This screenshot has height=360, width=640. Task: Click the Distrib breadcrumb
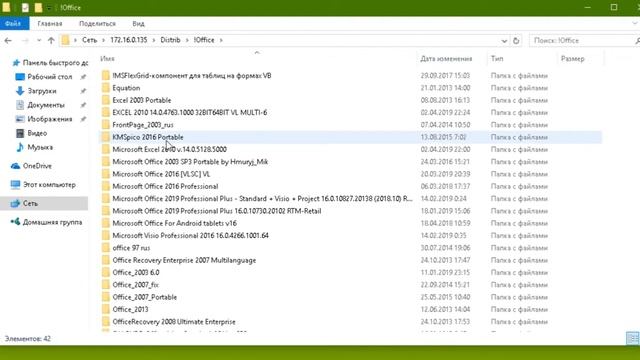point(170,40)
